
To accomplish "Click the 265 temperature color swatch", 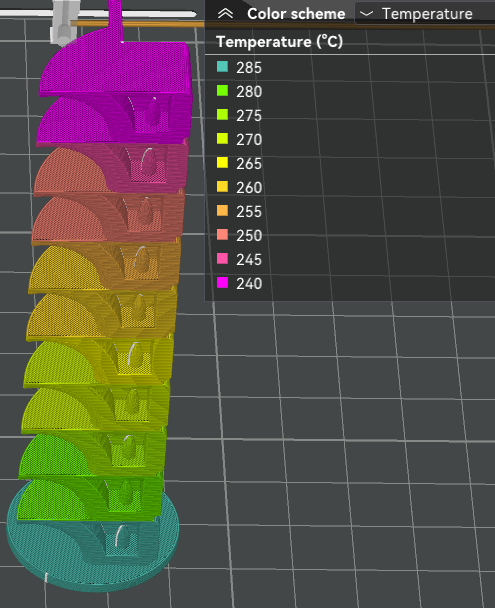I will [222, 163].
